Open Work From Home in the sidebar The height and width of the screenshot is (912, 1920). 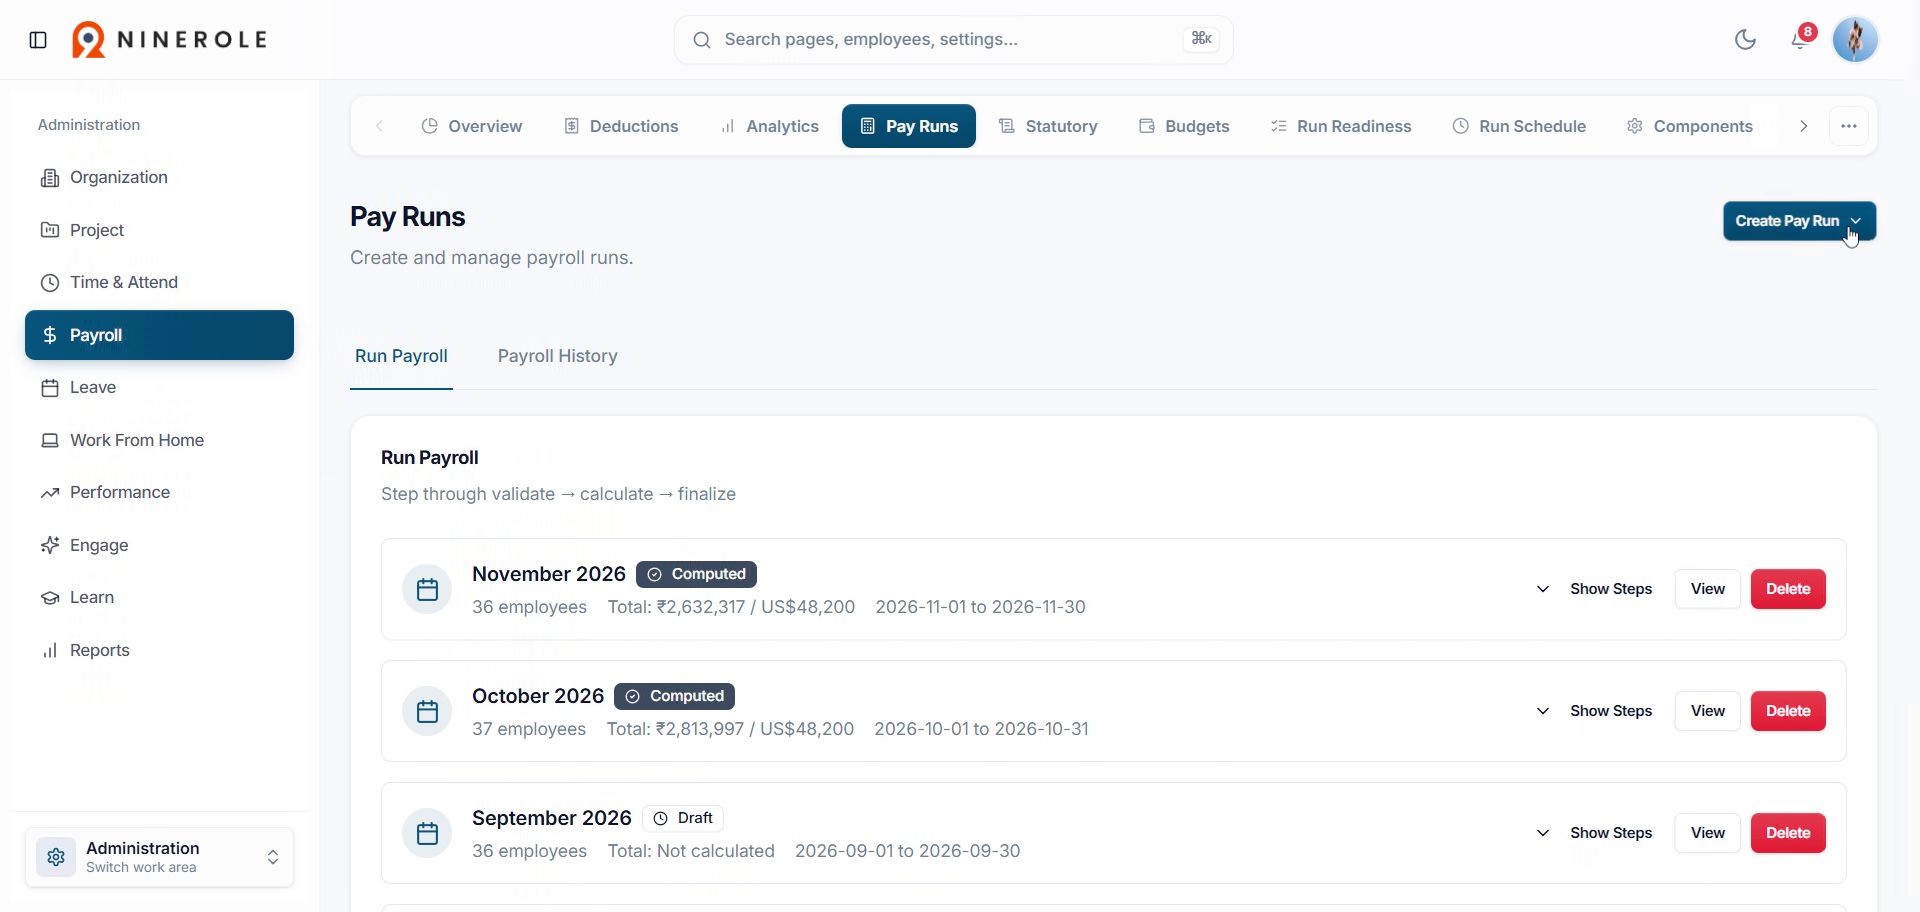coord(159,440)
